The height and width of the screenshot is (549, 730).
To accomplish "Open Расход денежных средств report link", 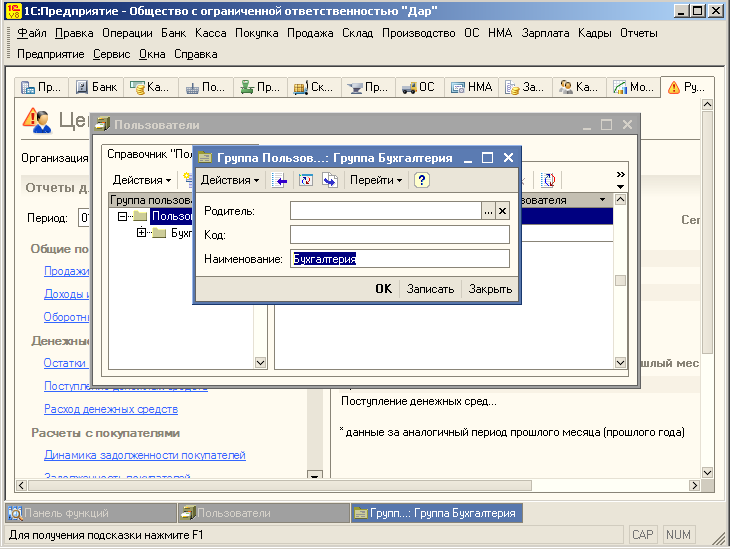I will point(111,409).
